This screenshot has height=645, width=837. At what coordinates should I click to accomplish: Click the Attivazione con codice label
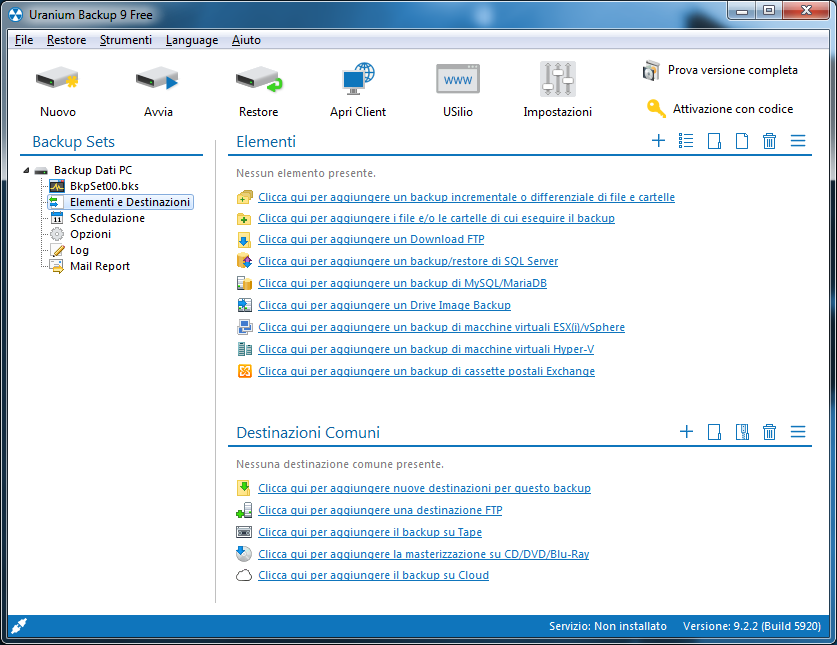[x=733, y=109]
